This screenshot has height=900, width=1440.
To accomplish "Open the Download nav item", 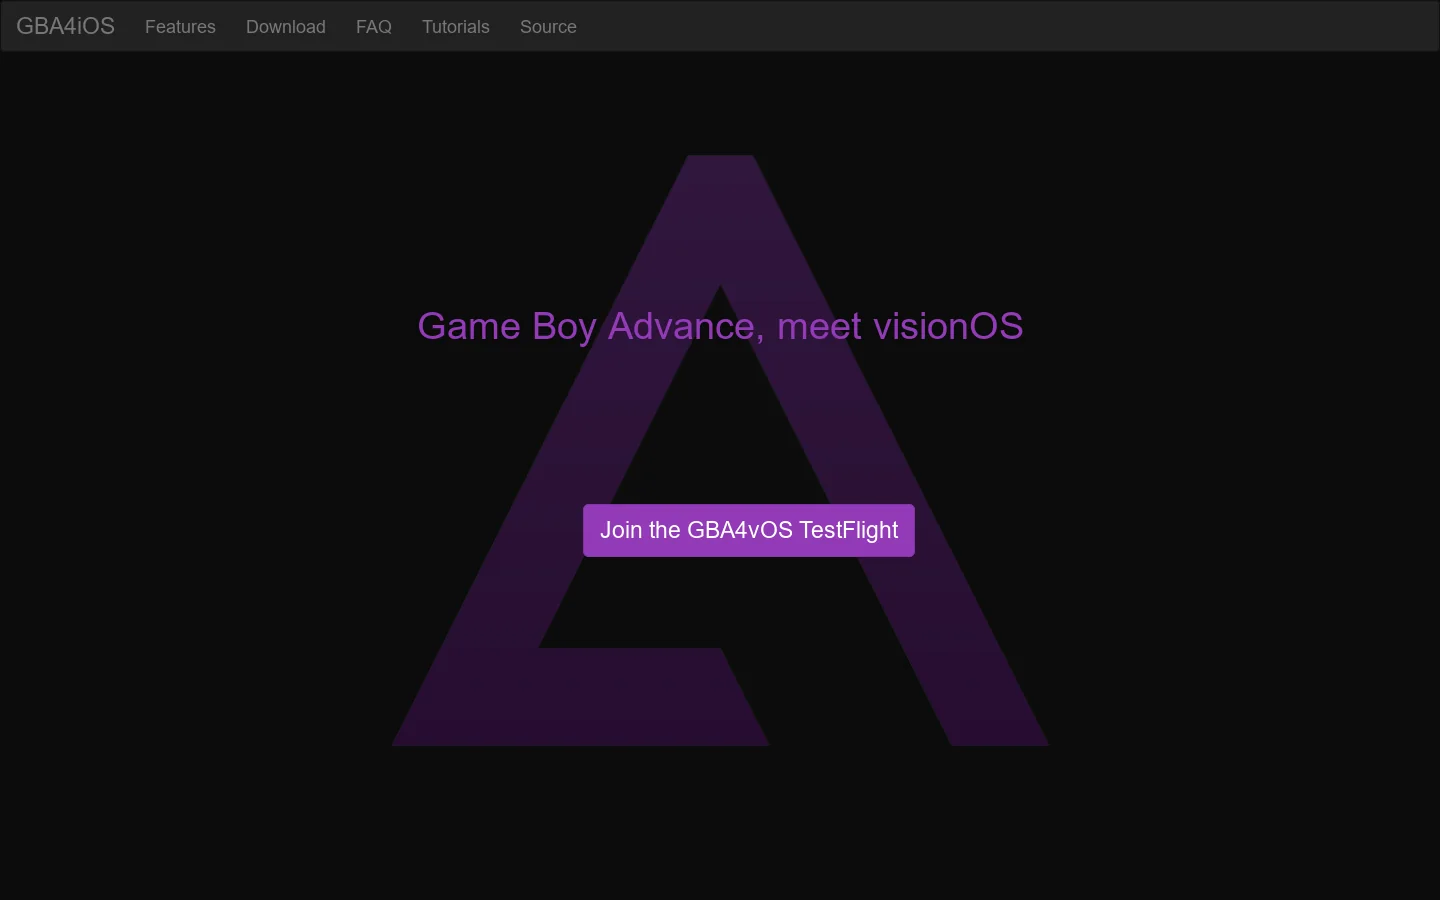I will click(286, 27).
